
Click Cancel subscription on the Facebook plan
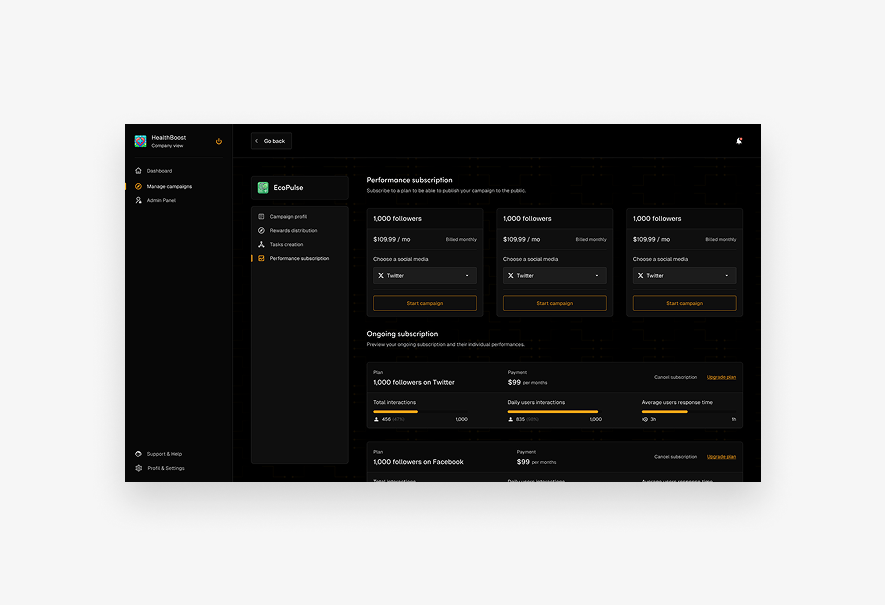(676, 456)
